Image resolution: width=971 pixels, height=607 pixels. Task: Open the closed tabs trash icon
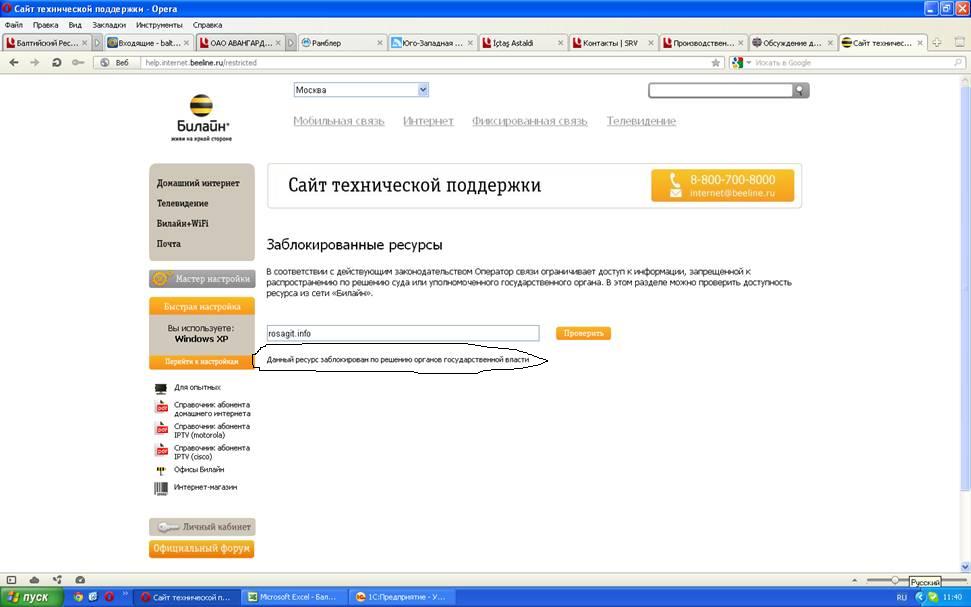960,43
